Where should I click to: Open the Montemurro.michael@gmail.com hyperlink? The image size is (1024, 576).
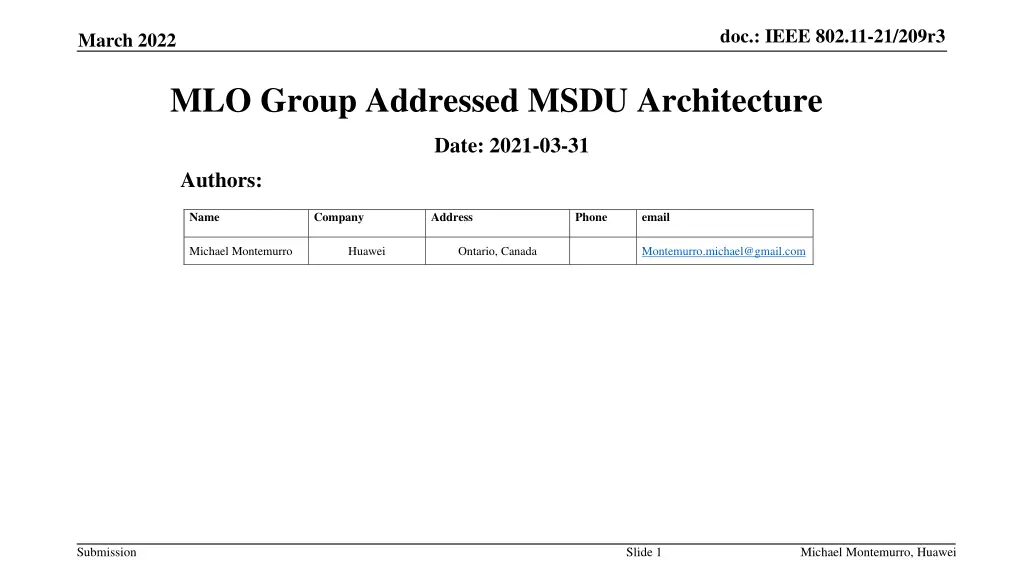[725, 251]
